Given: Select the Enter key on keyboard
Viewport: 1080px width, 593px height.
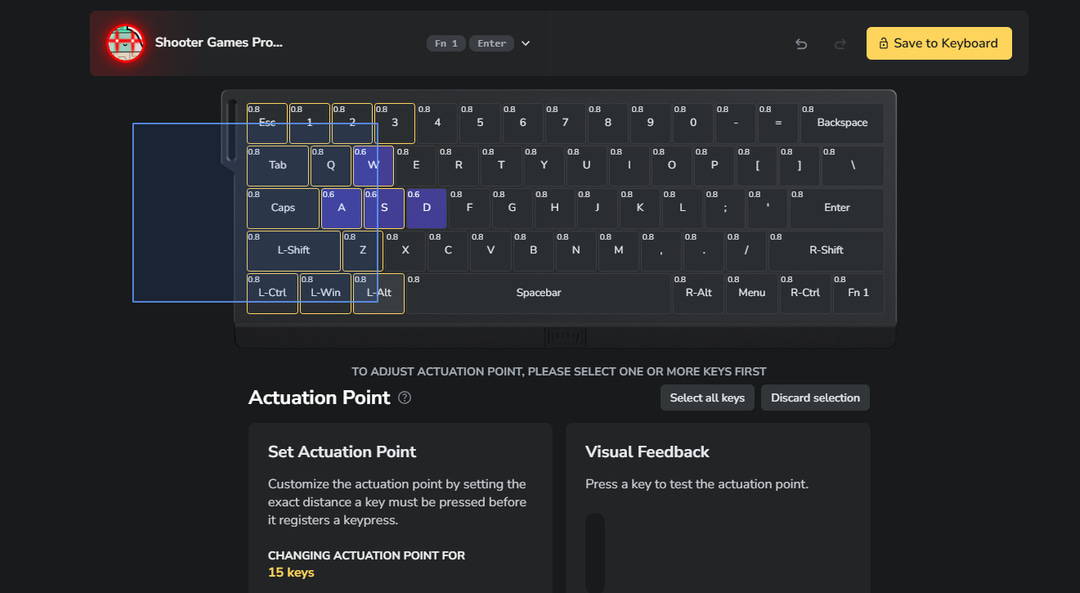Looking at the screenshot, I should pos(836,208).
